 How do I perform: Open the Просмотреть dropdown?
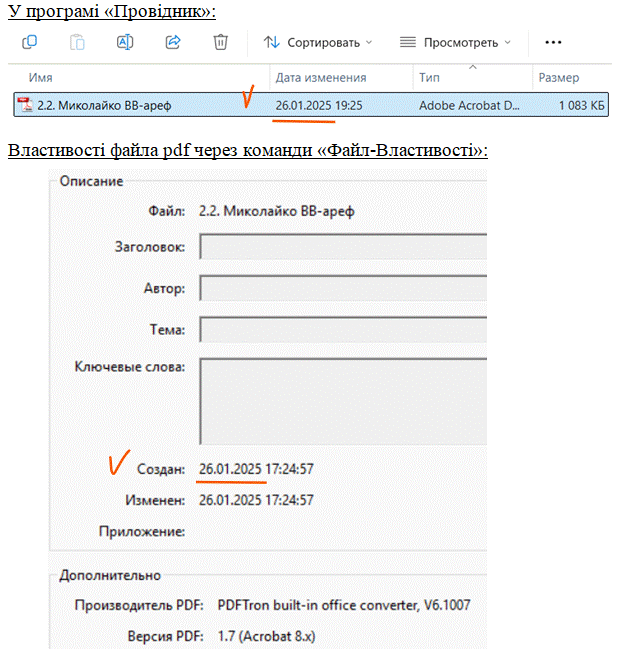(x=455, y=43)
